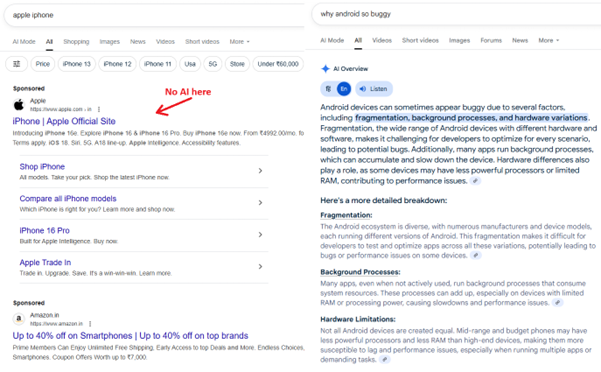This screenshot has width=601, height=372.
Task: Select the iPhone 13 filter chip
Action: 77,64
